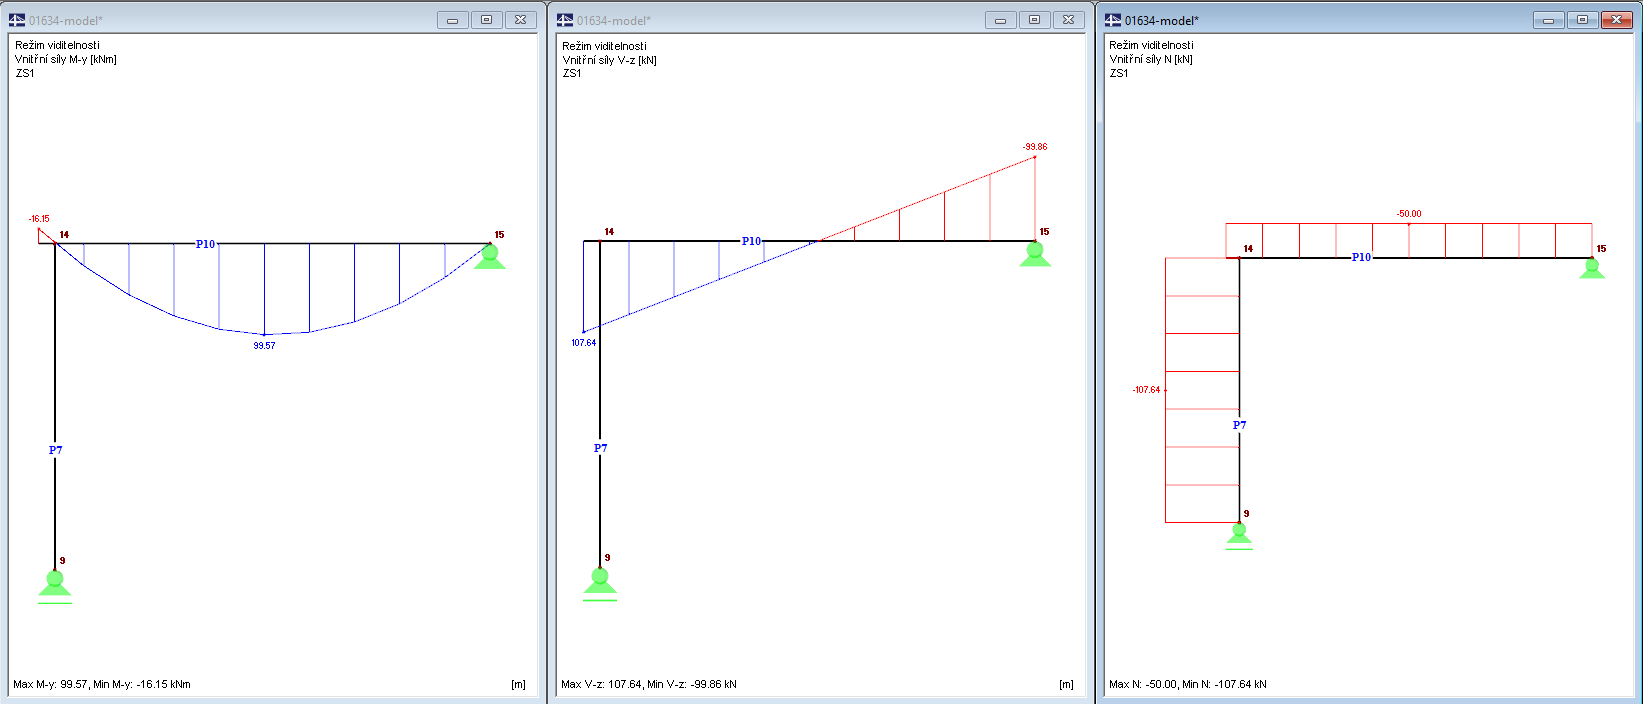Click the -99.86 shear value label
This screenshot has height=704, width=1643.
(1035, 147)
